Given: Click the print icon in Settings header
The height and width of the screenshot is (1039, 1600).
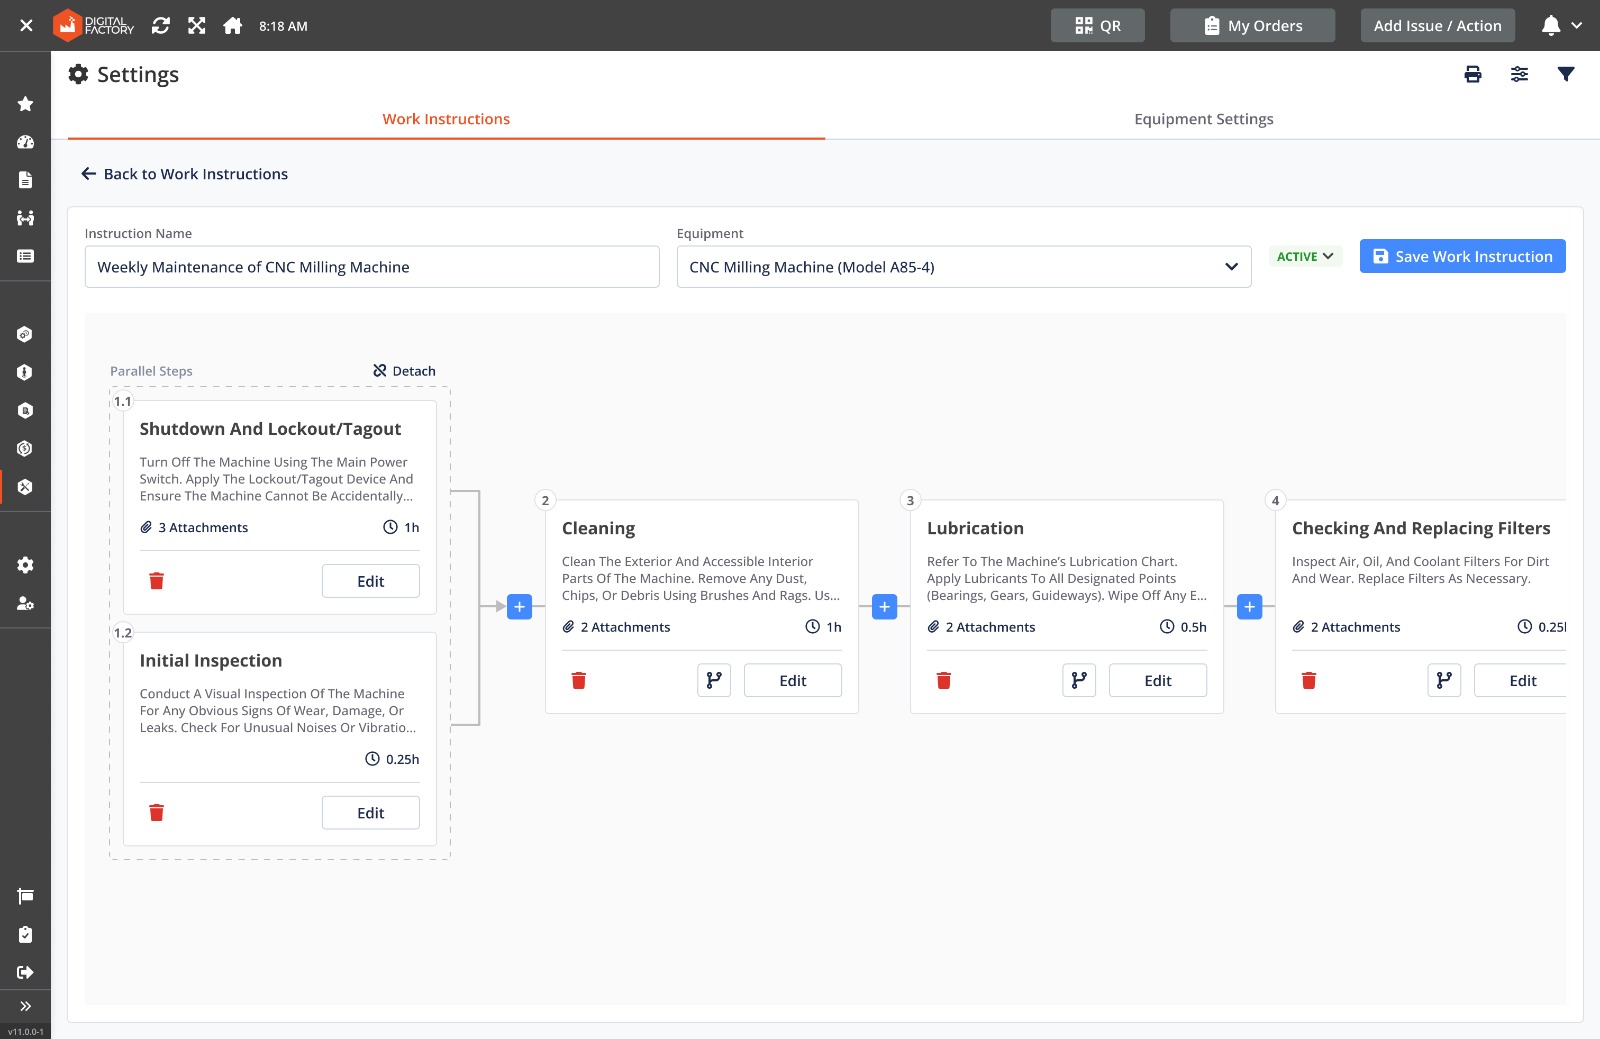Looking at the screenshot, I should [x=1472, y=74].
